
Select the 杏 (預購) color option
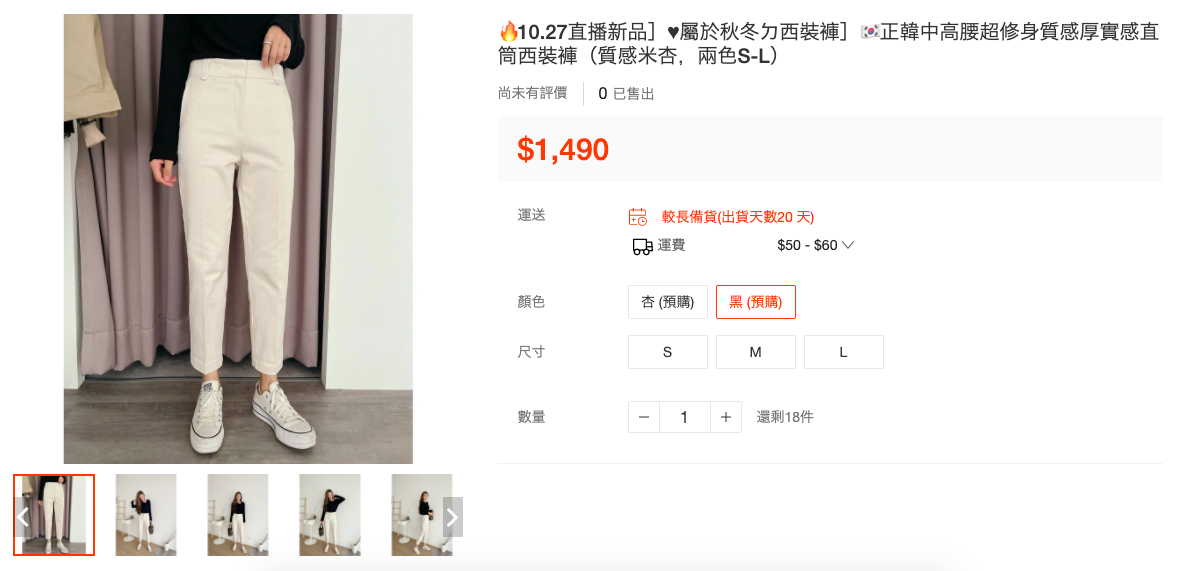click(x=668, y=302)
